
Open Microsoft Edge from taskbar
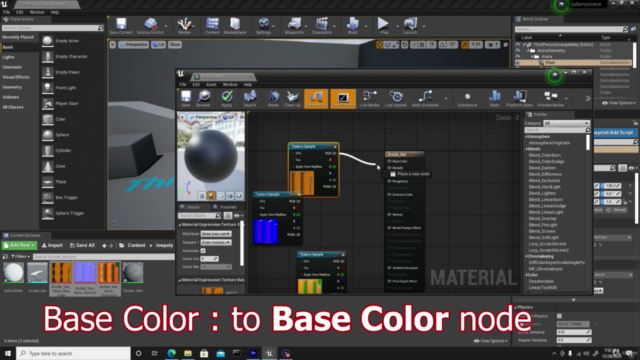pyautogui.click(x=171, y=353)
